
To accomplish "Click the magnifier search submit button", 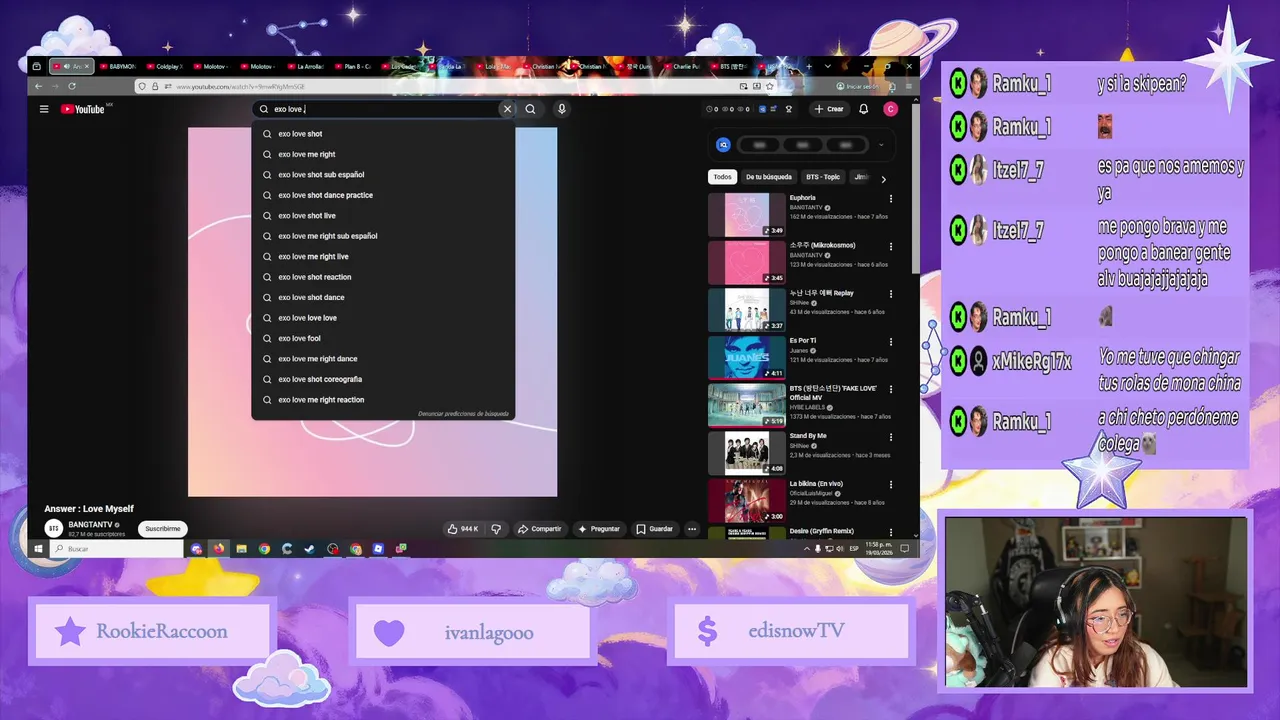I will [531, 109].
